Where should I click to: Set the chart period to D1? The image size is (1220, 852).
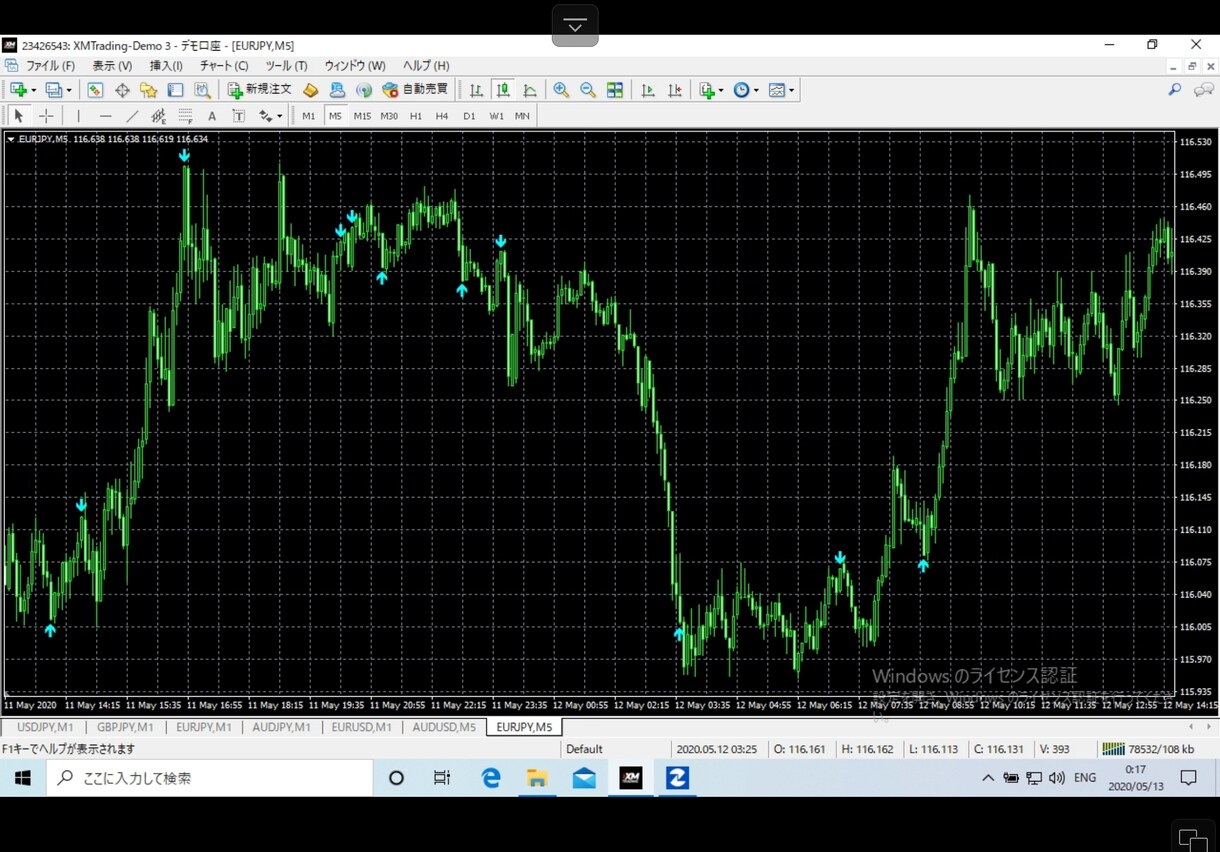pos(469,116)
